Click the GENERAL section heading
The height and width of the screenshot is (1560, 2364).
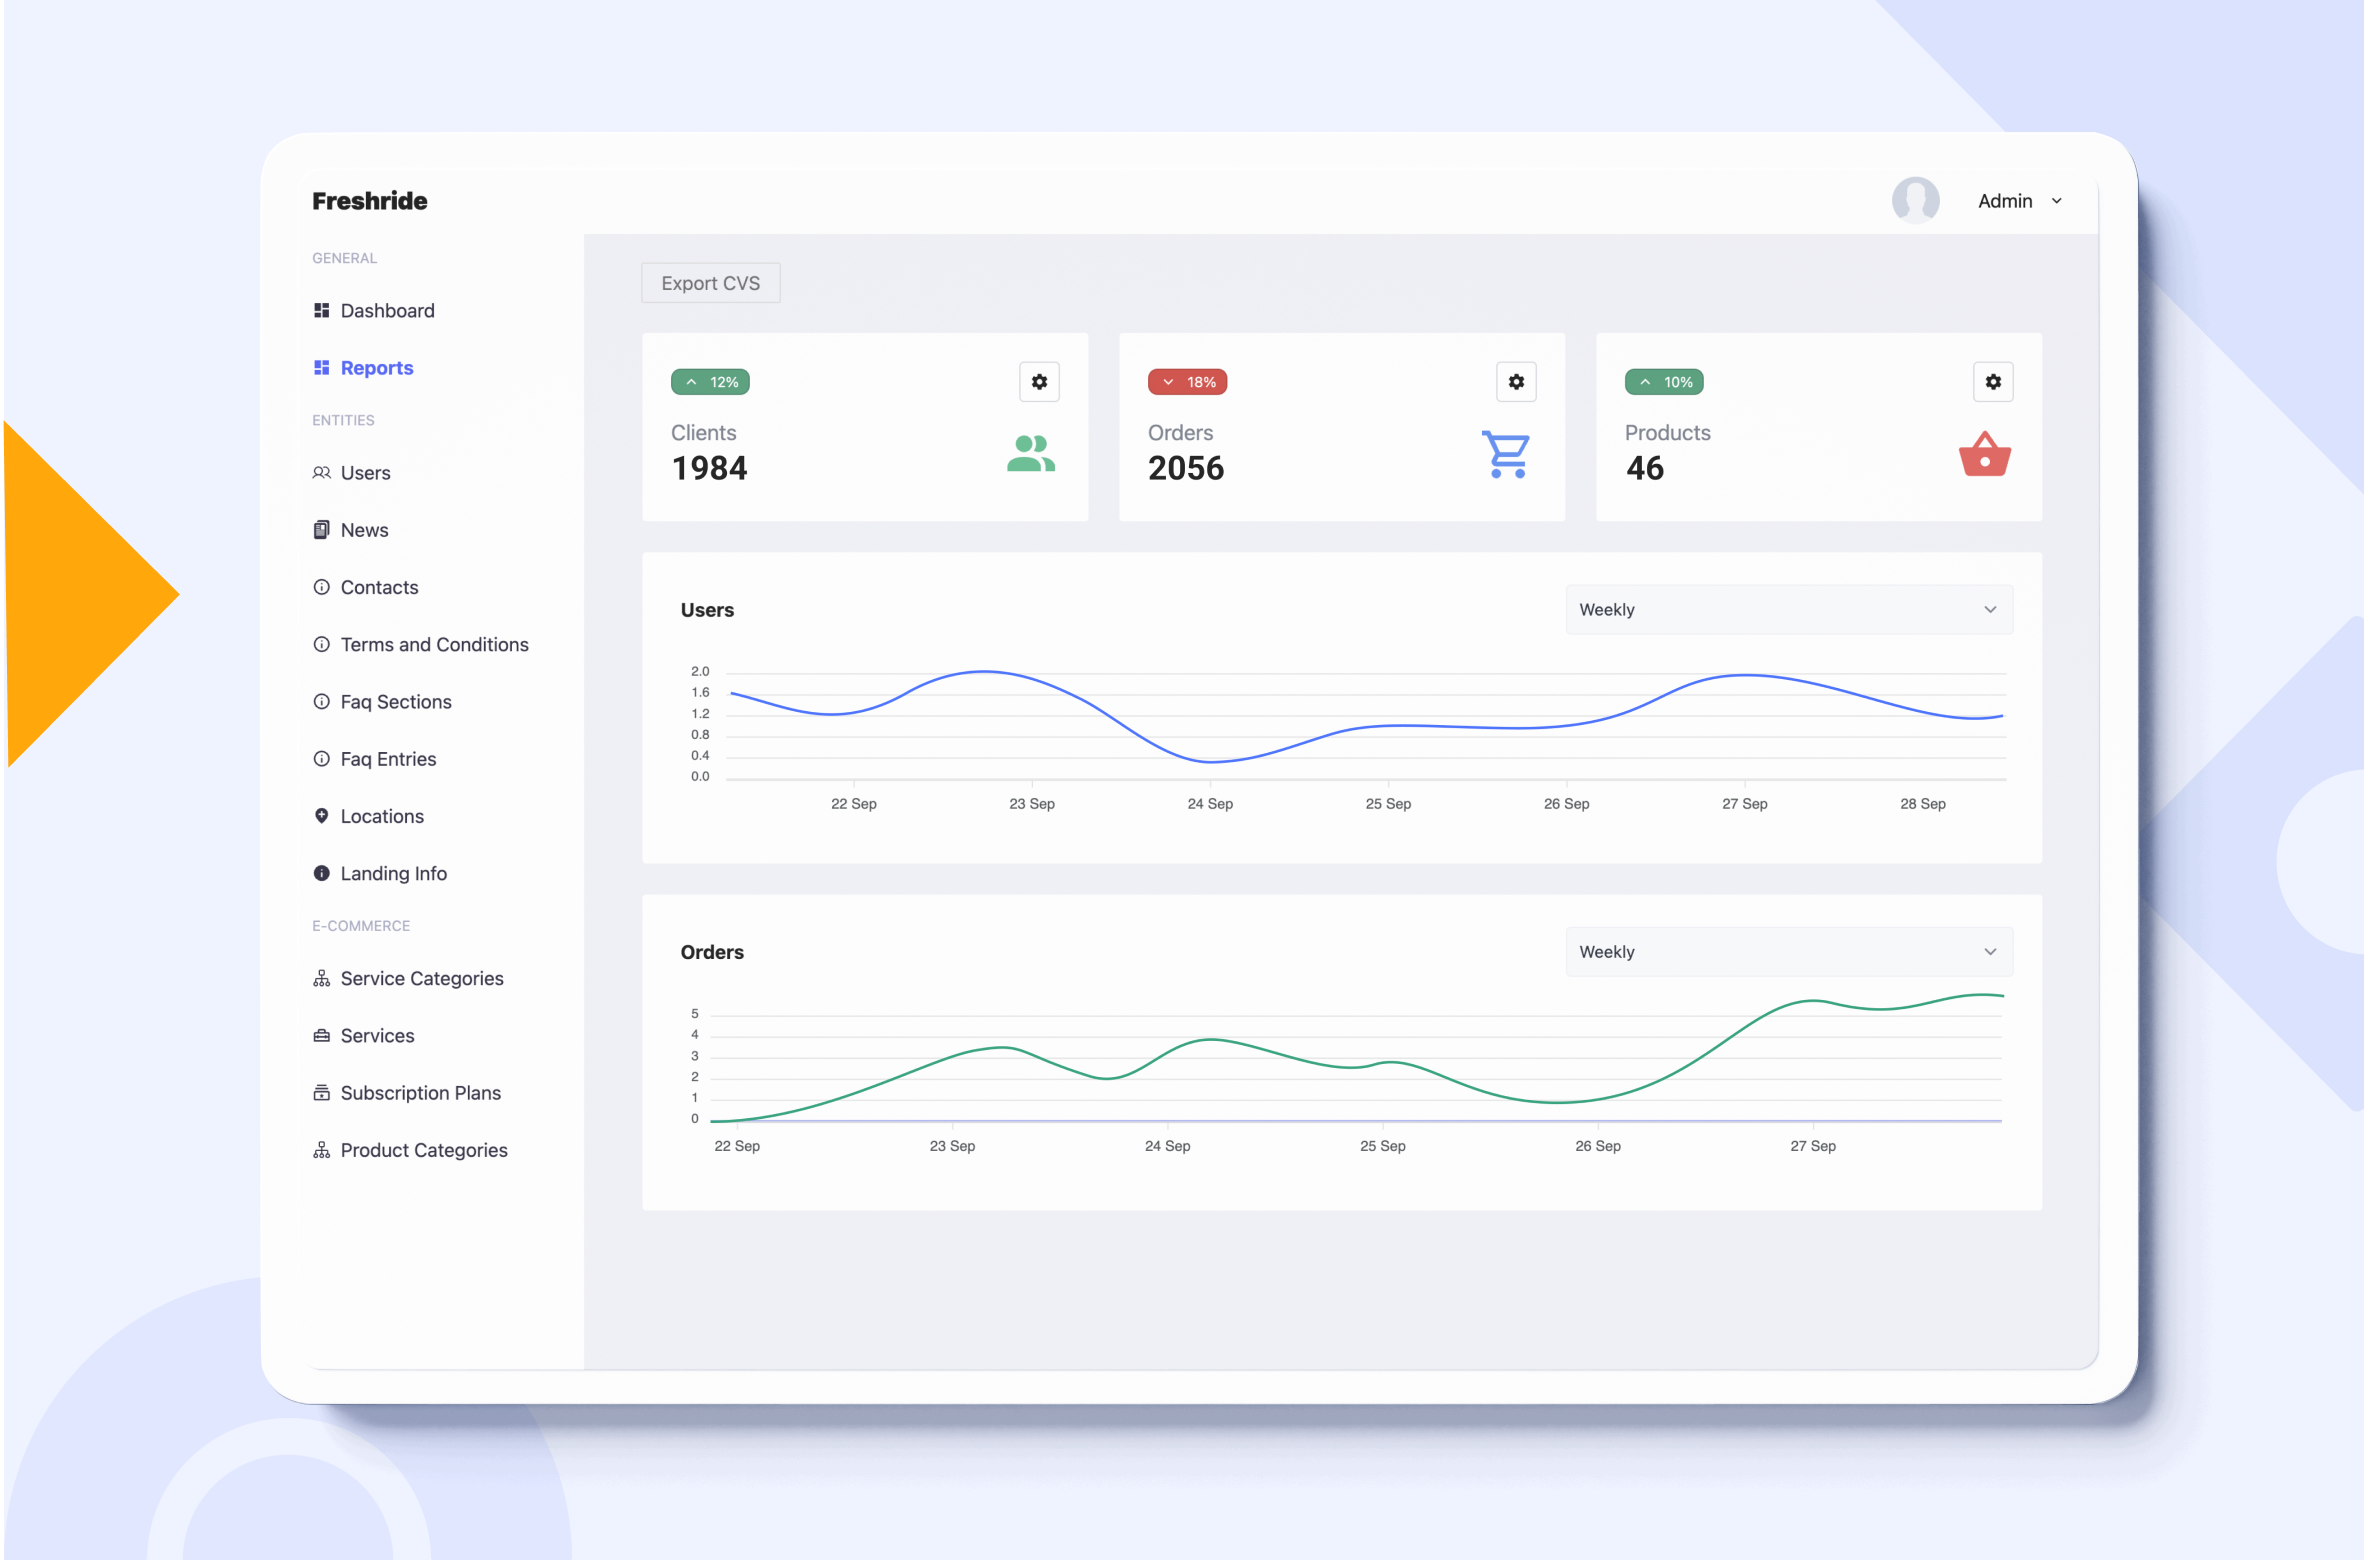pyautogui.click(x=344, y=258)
